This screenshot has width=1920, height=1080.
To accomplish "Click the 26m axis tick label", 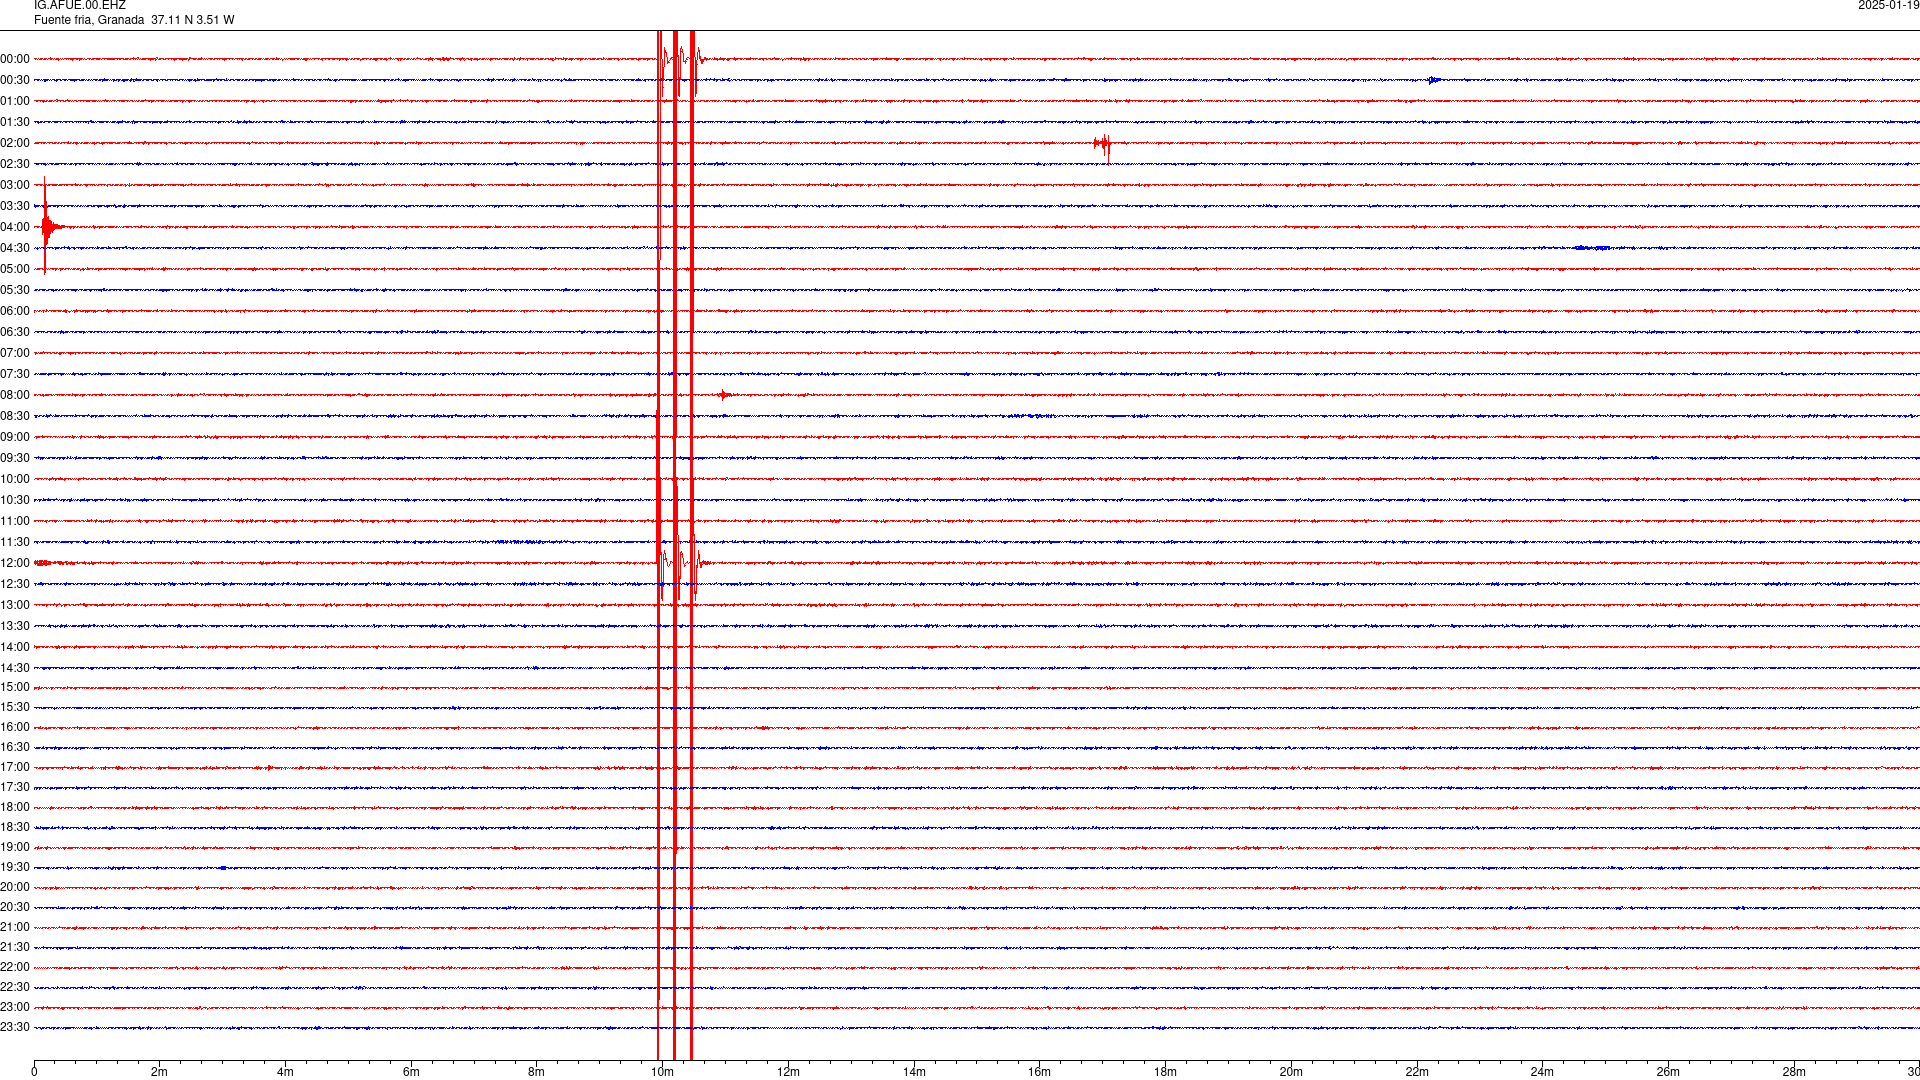I will 1668,1072.
